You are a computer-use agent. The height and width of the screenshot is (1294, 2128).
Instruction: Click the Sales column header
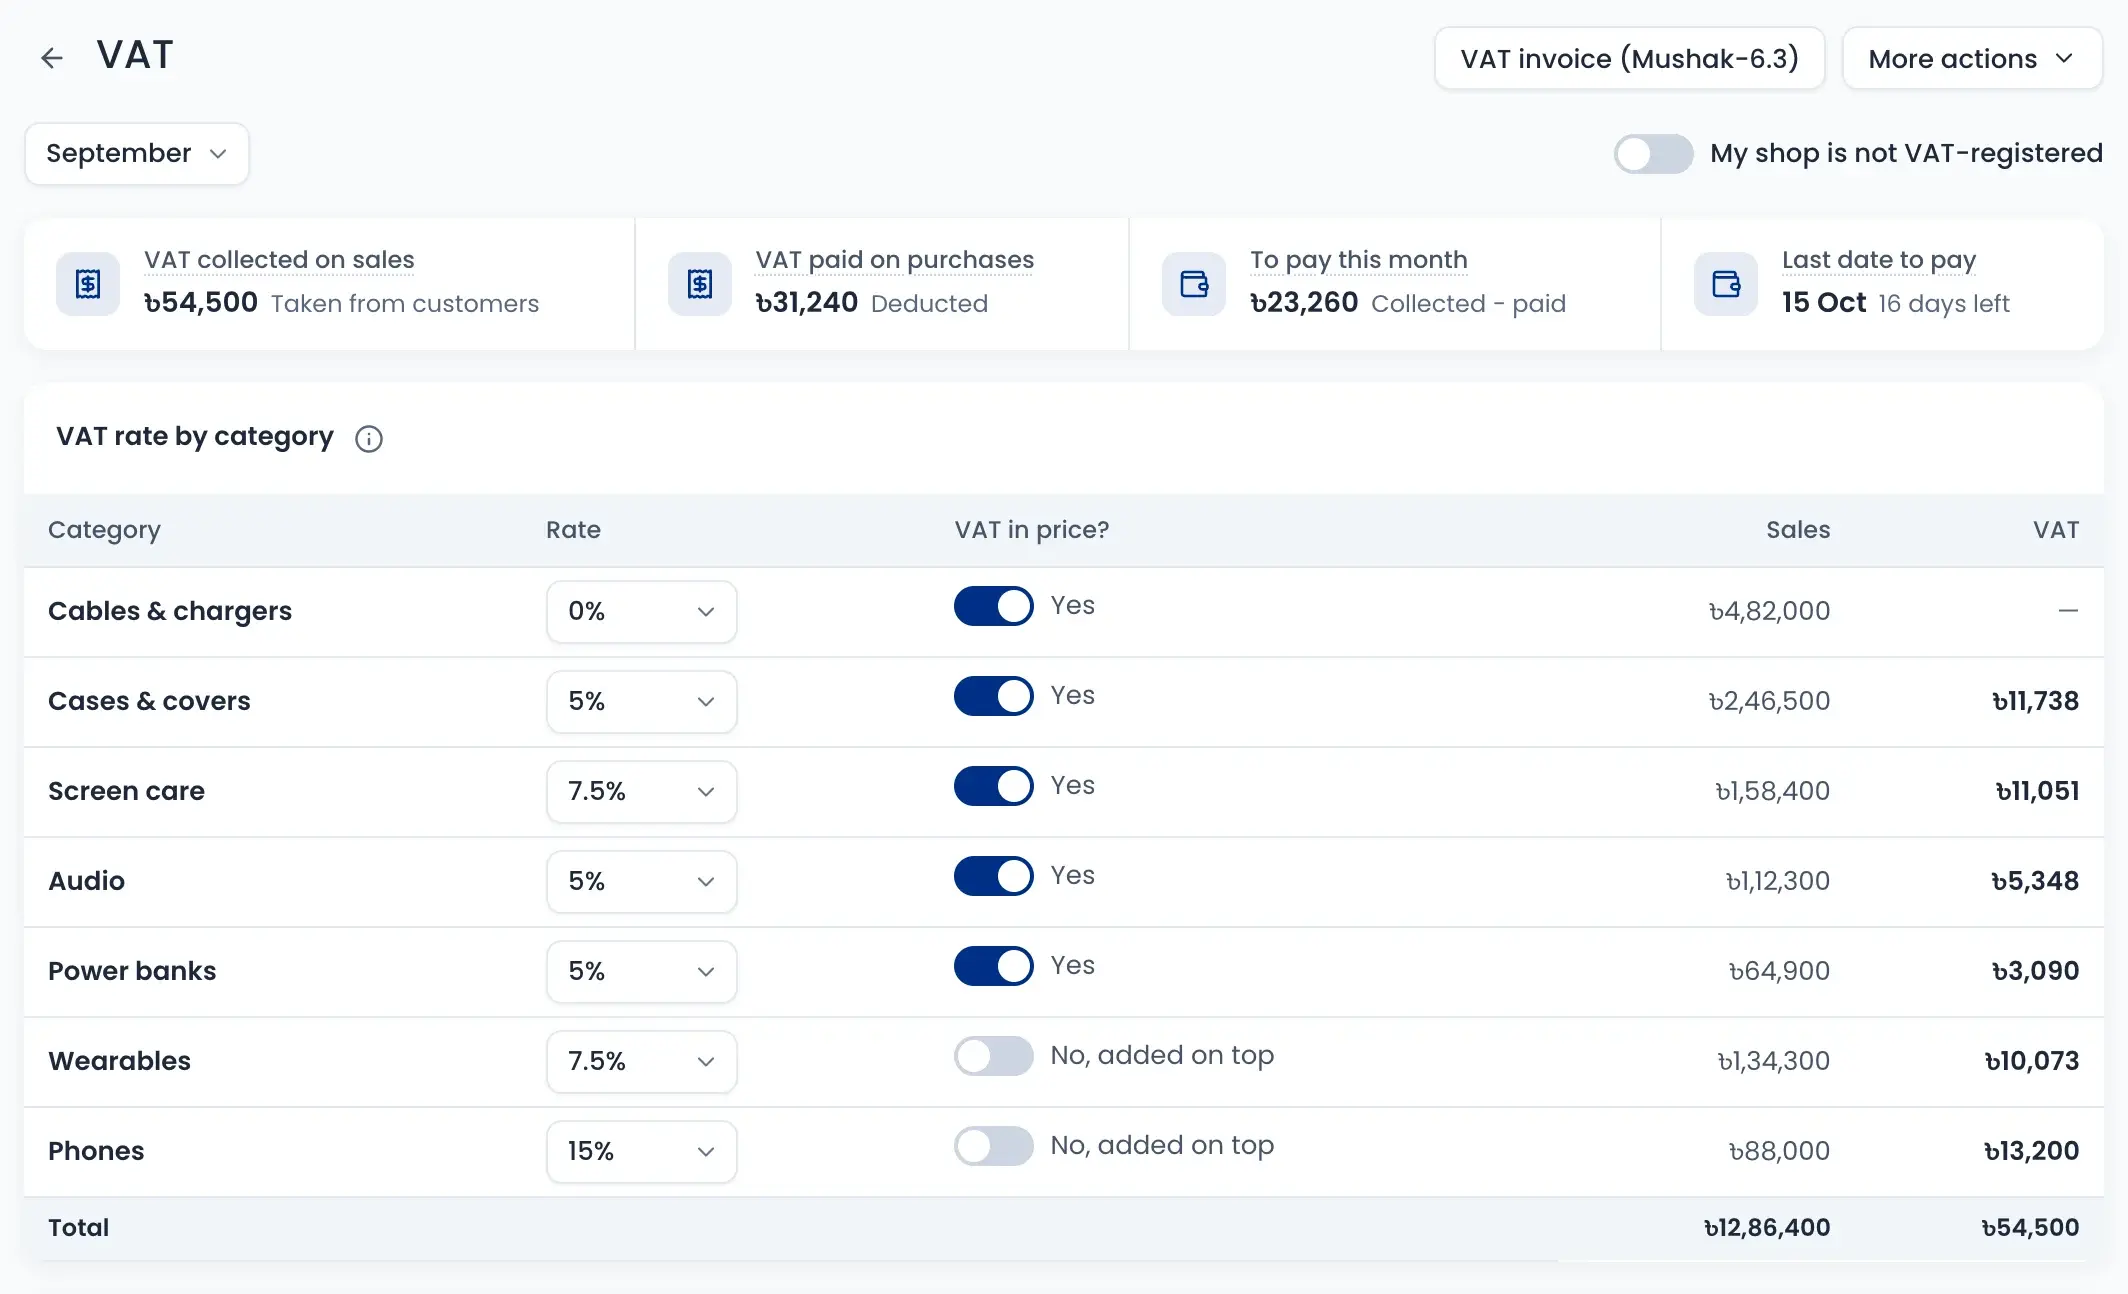[1798, 530]
